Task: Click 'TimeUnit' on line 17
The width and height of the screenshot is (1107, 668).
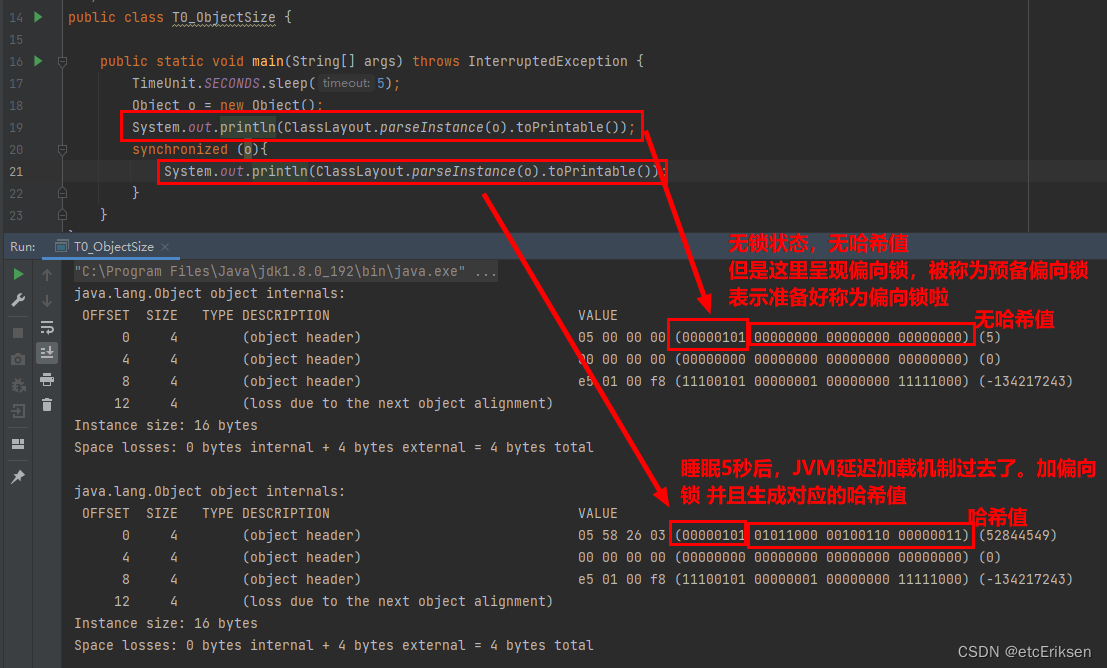Action: pos(164,83)
